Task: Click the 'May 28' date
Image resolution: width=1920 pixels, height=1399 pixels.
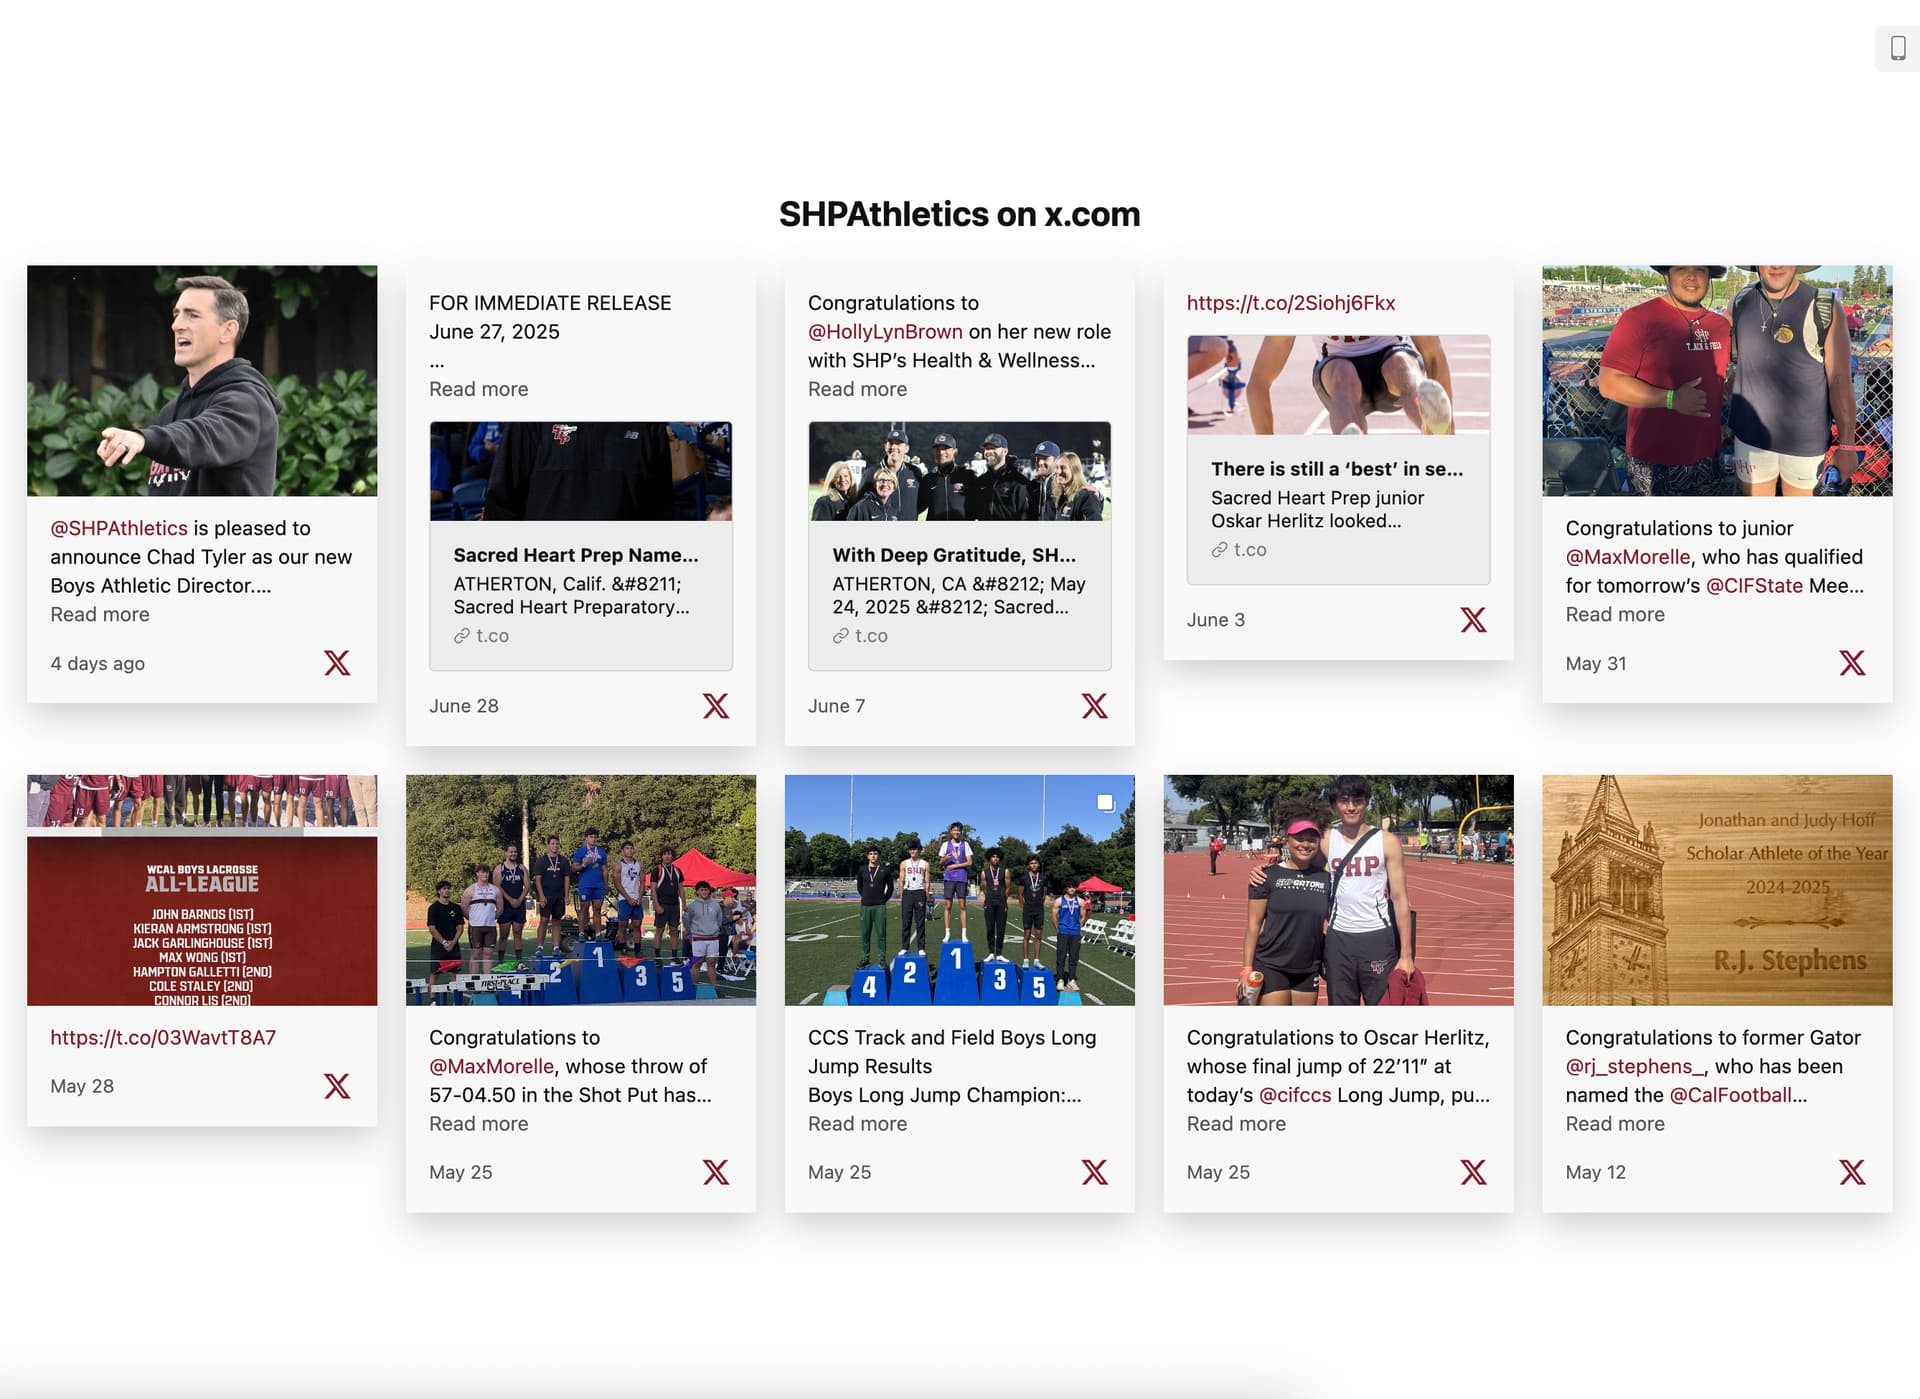Action: [x=82, y=1086]
